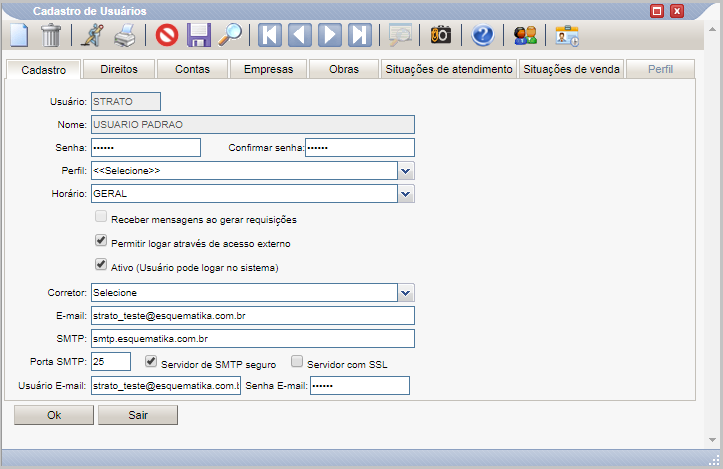Open the disabled Perfil tab
Image resolution: width=723 pixels, height=469 pixels.
click(660, 69)
